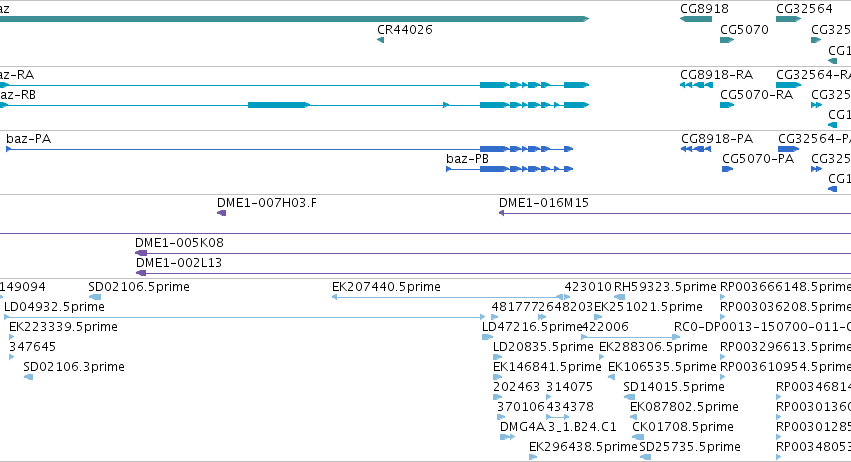Click the CG5070 gene glyph
This screenshot has height=462, width=851.
pyautogui.click(x=727, y=40)
